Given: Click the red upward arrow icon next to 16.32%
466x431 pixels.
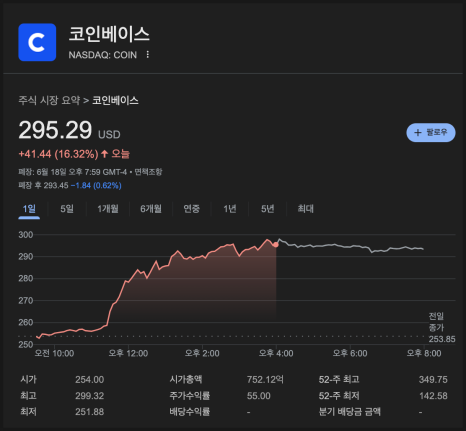Looking at the screenshot, I should tap(105, 154).
